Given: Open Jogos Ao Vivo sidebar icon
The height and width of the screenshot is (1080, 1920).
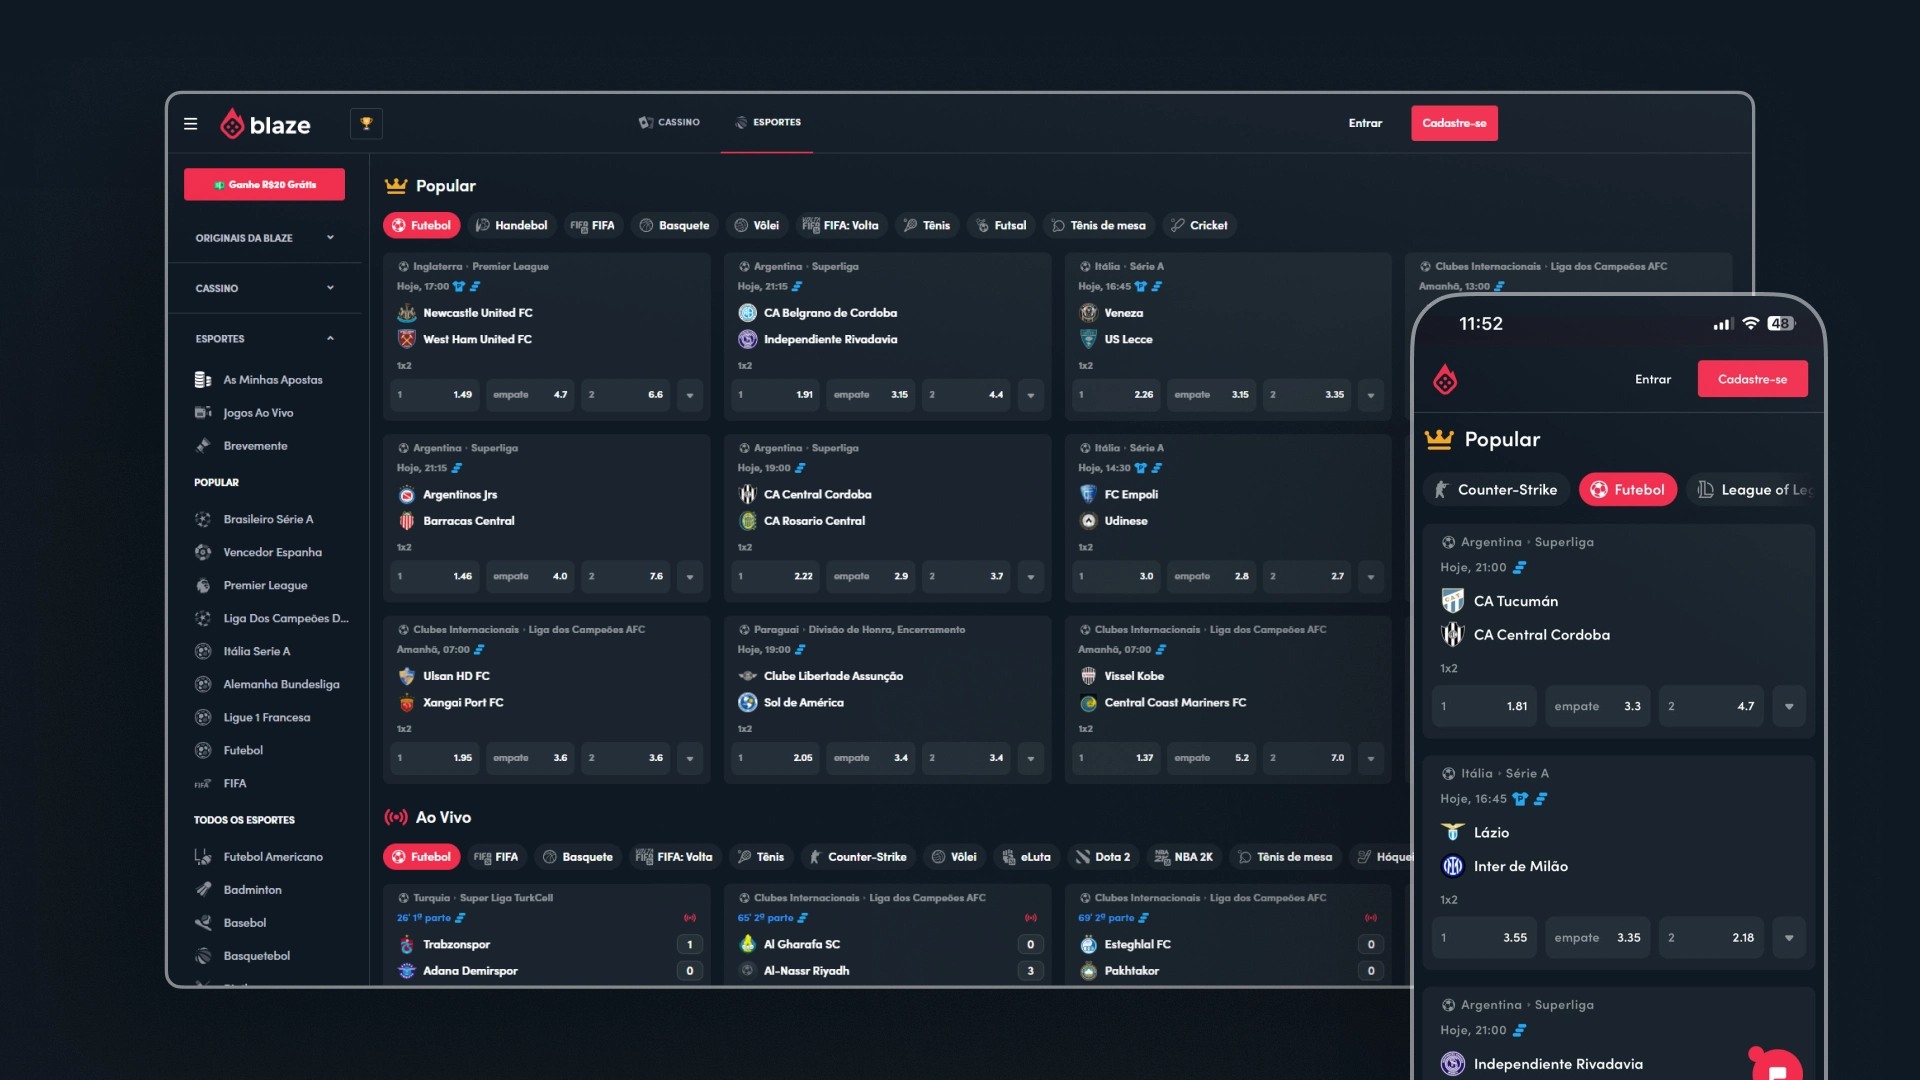Looking at the screenshot, I should tap(203, 413).
